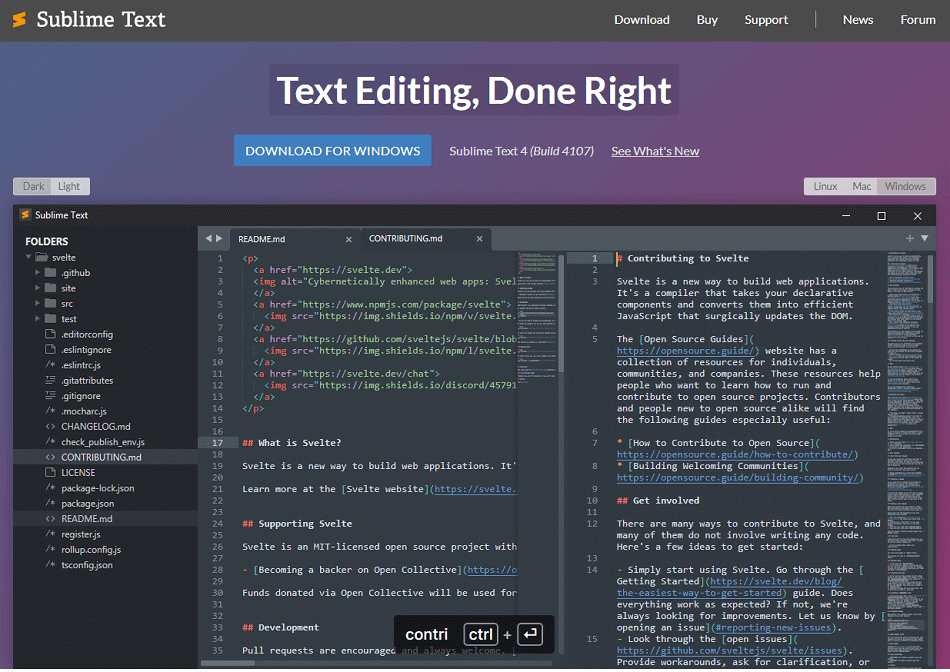Expand the test folder

[x=37, y=318]
